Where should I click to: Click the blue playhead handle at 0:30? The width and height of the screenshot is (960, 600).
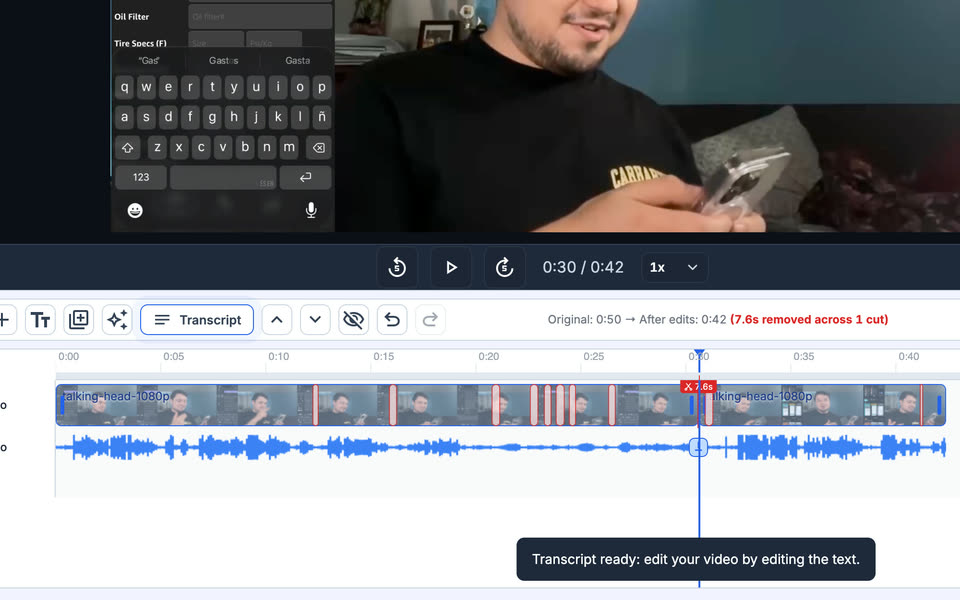[699, 354]
